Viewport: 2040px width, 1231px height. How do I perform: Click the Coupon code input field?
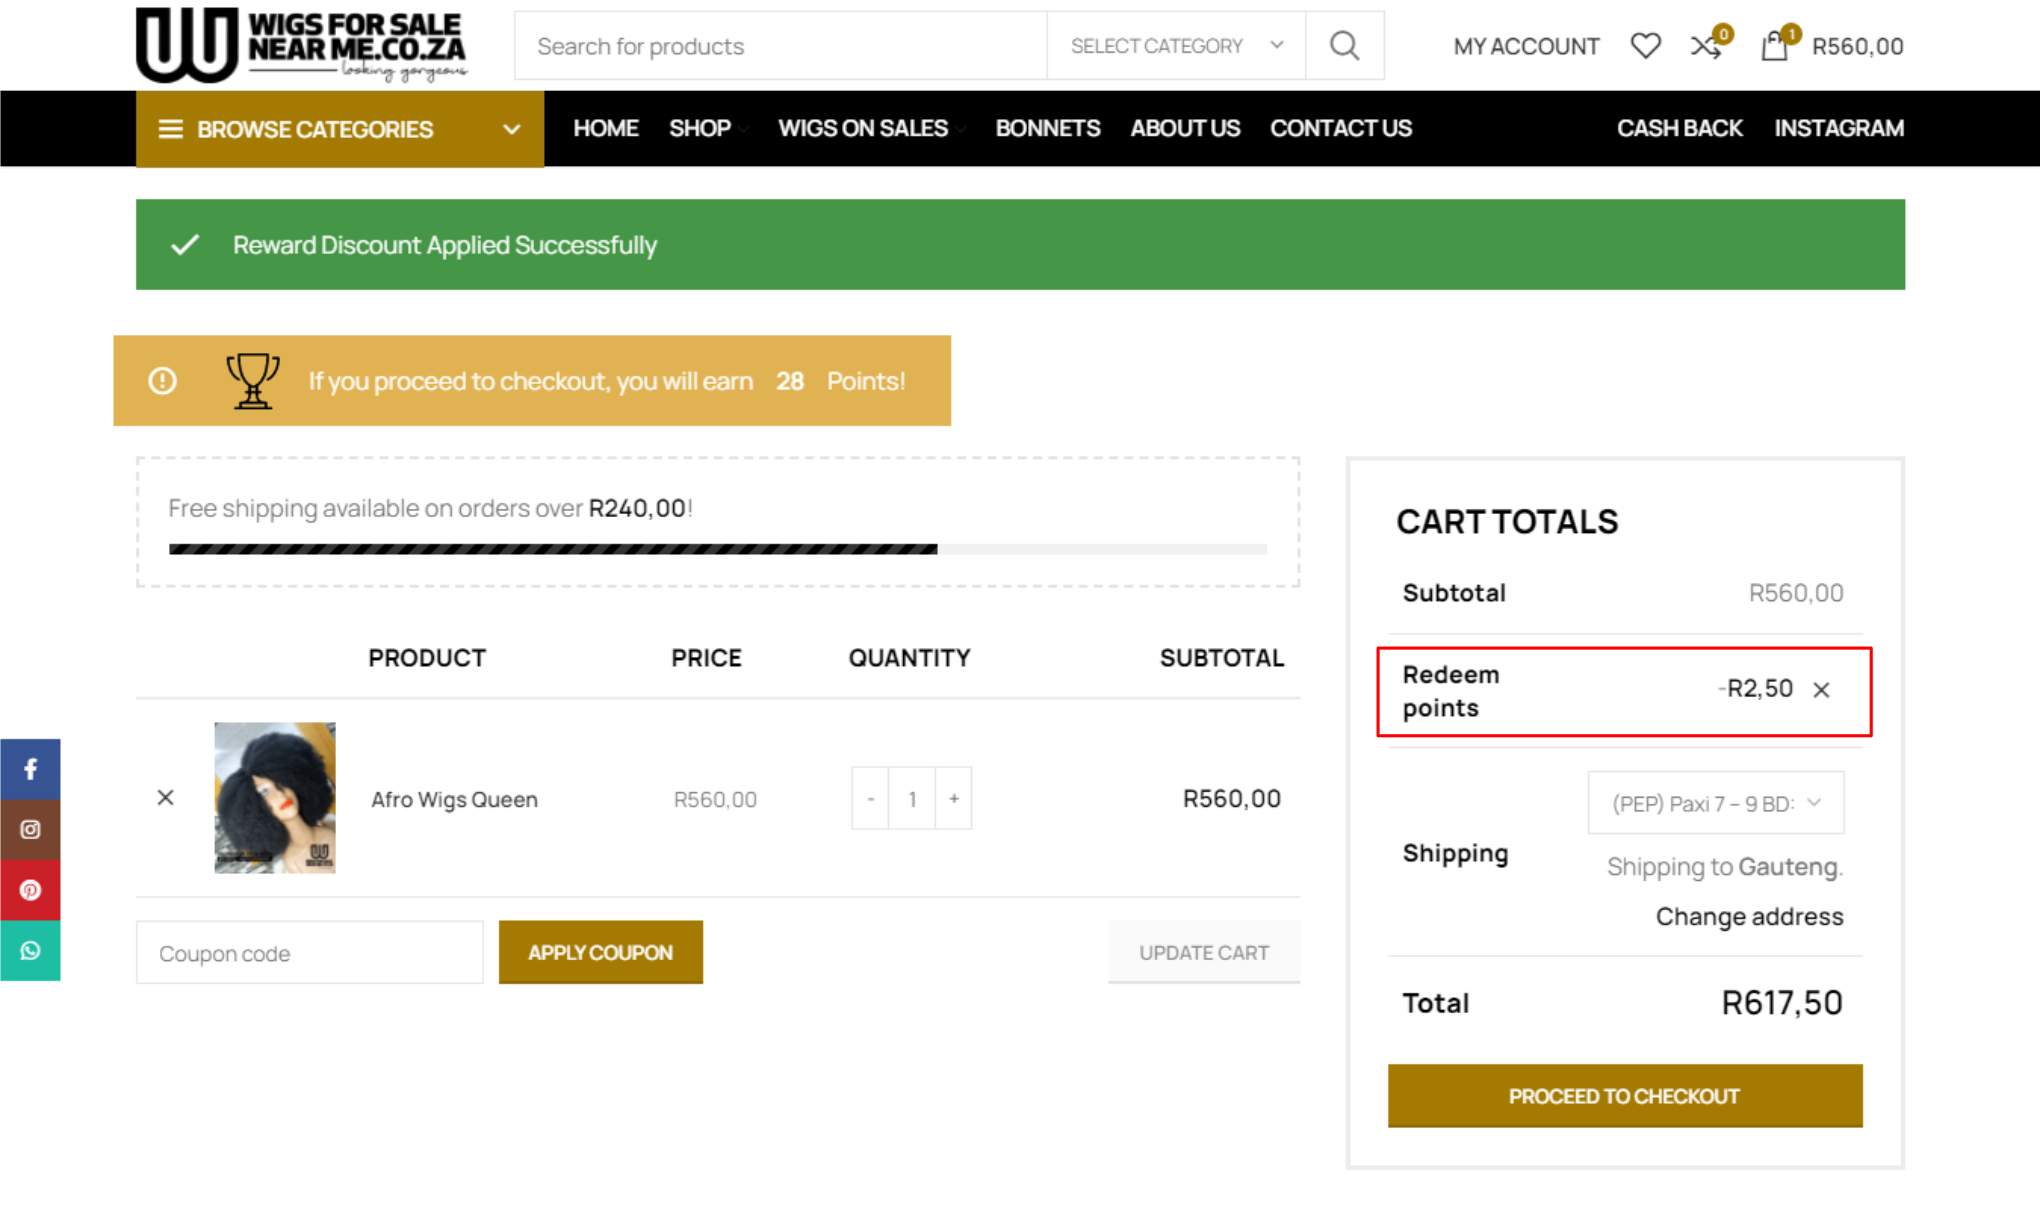310,953
